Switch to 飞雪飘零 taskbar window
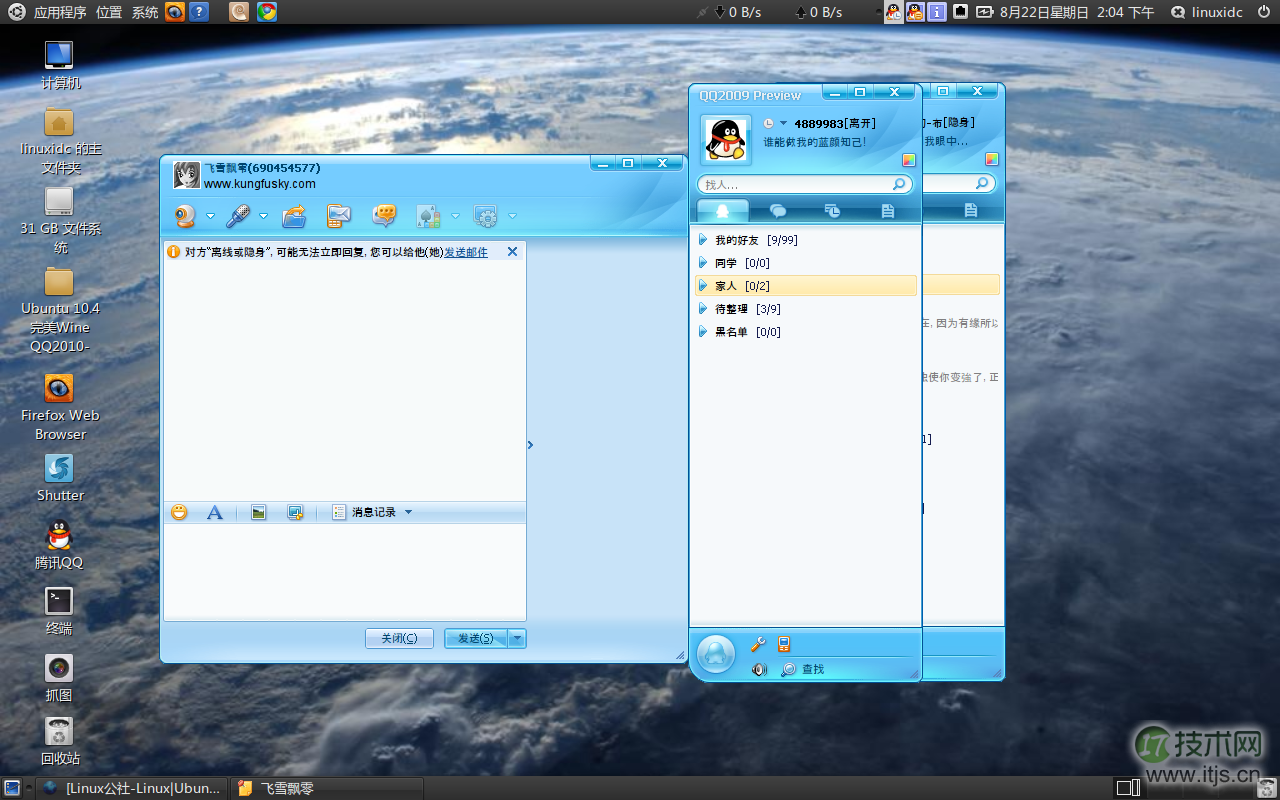1280x800 pixels. tap(327, 788)
